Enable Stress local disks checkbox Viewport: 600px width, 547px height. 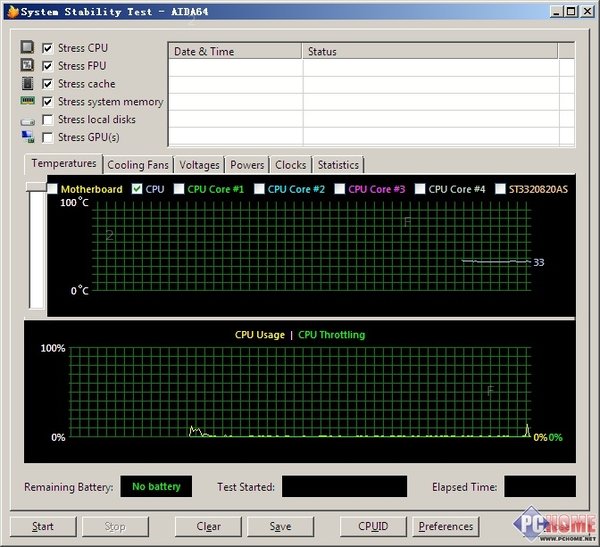(47, 119)
